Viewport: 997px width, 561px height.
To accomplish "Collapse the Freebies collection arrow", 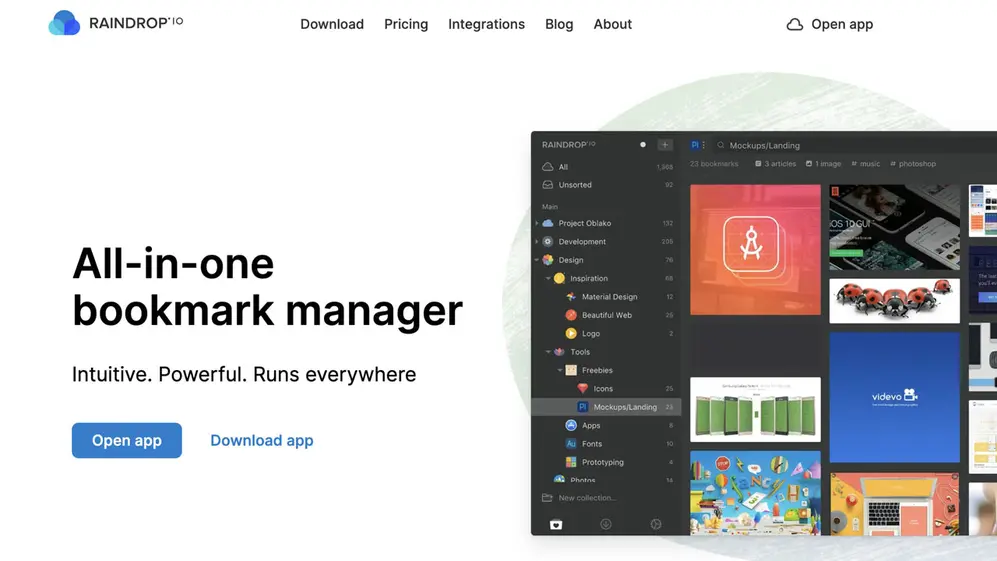I will pyautogui.click(x=560, y=370).
